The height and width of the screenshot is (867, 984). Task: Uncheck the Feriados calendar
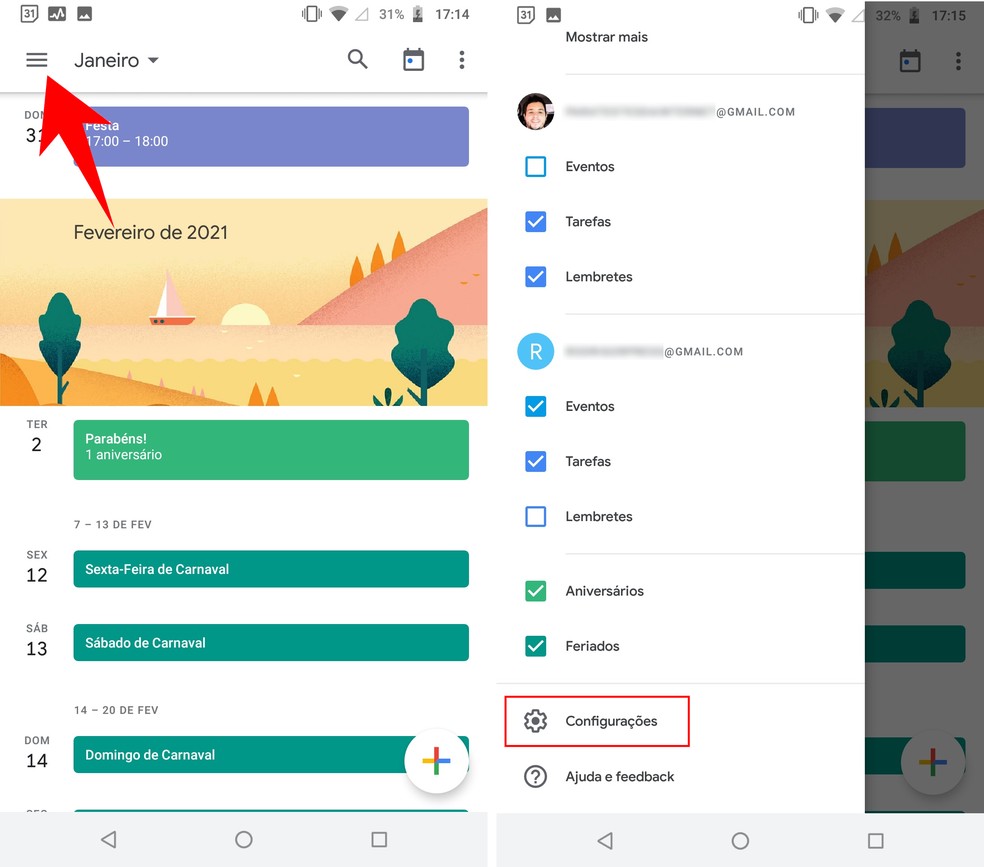(535, 645)
